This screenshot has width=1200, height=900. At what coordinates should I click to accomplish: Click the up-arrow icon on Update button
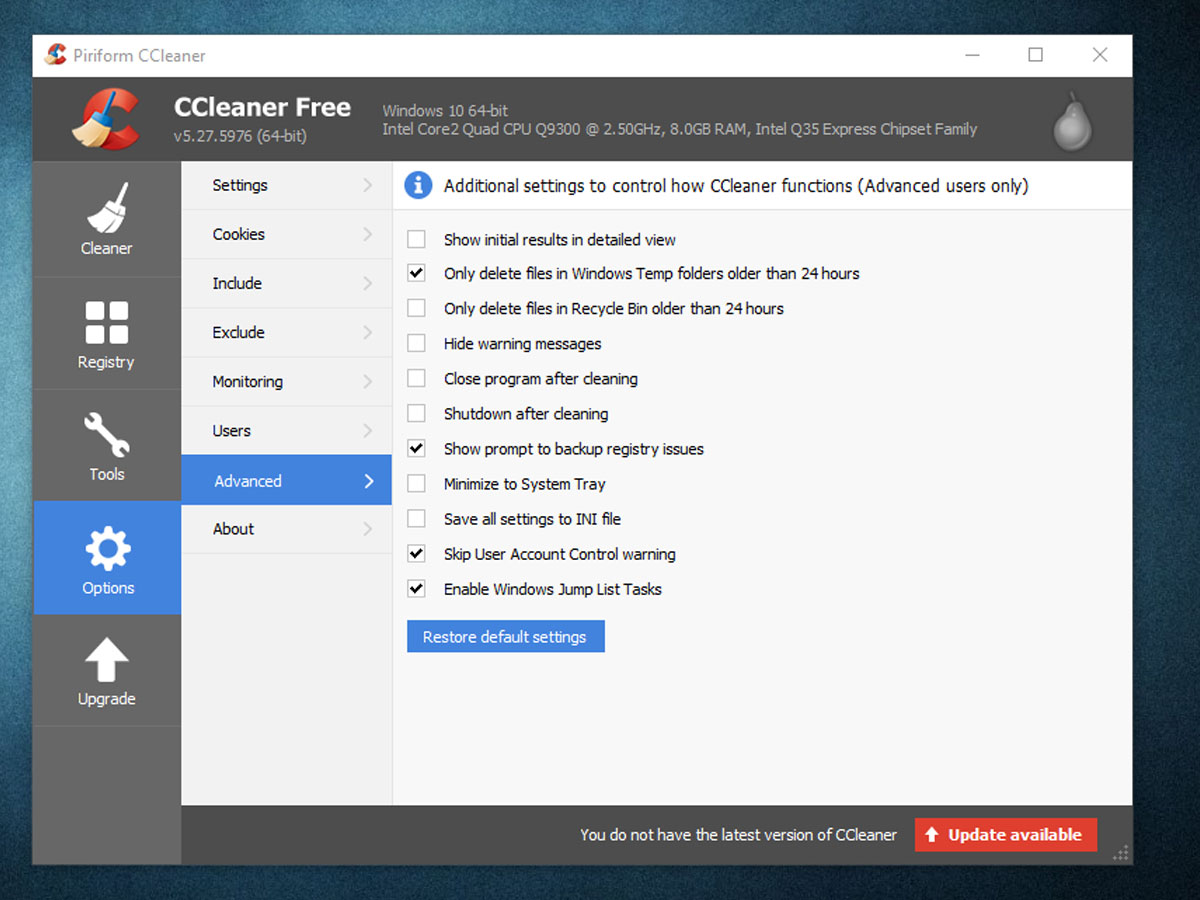tap(931, 835)
